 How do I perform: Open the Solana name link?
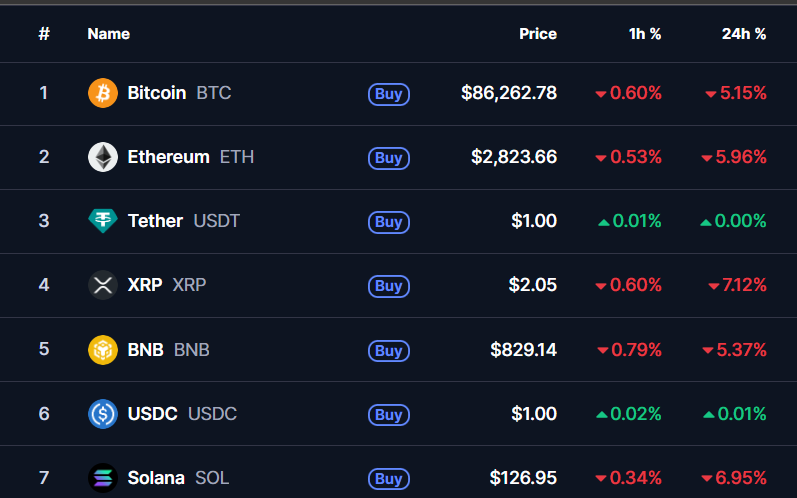point(156,478)
